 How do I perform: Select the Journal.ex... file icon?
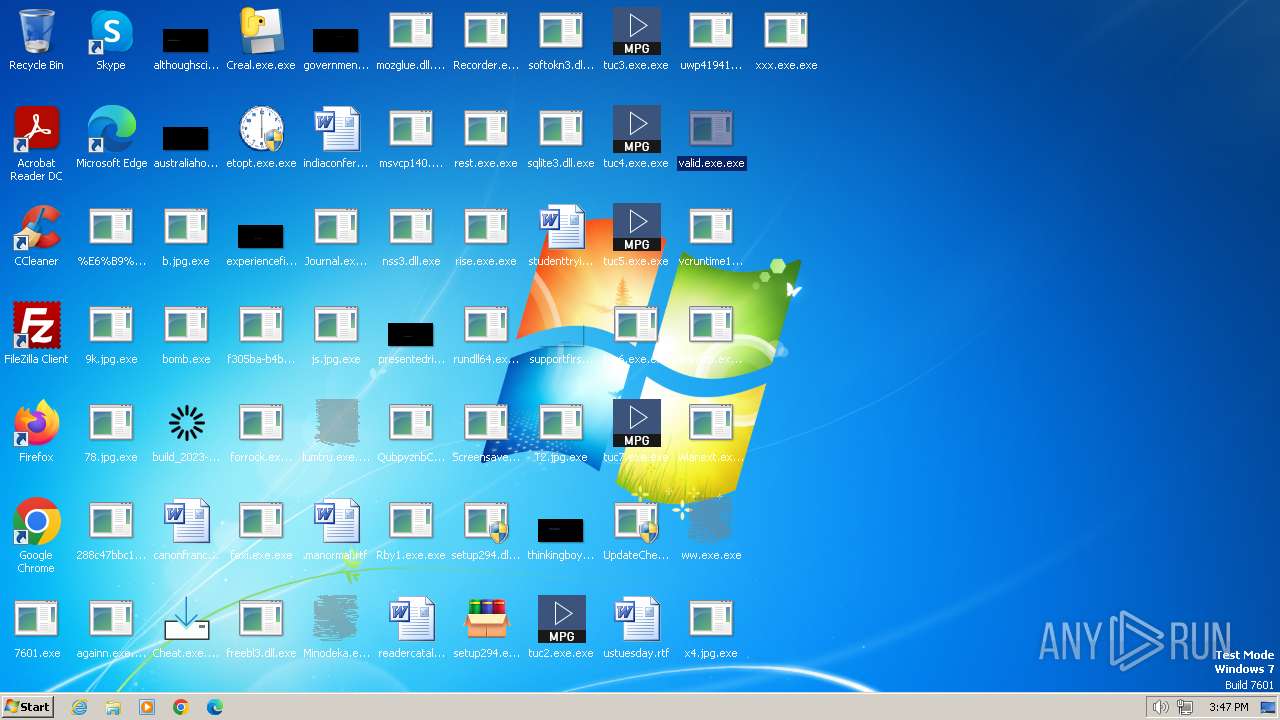(x=336, y=227)
